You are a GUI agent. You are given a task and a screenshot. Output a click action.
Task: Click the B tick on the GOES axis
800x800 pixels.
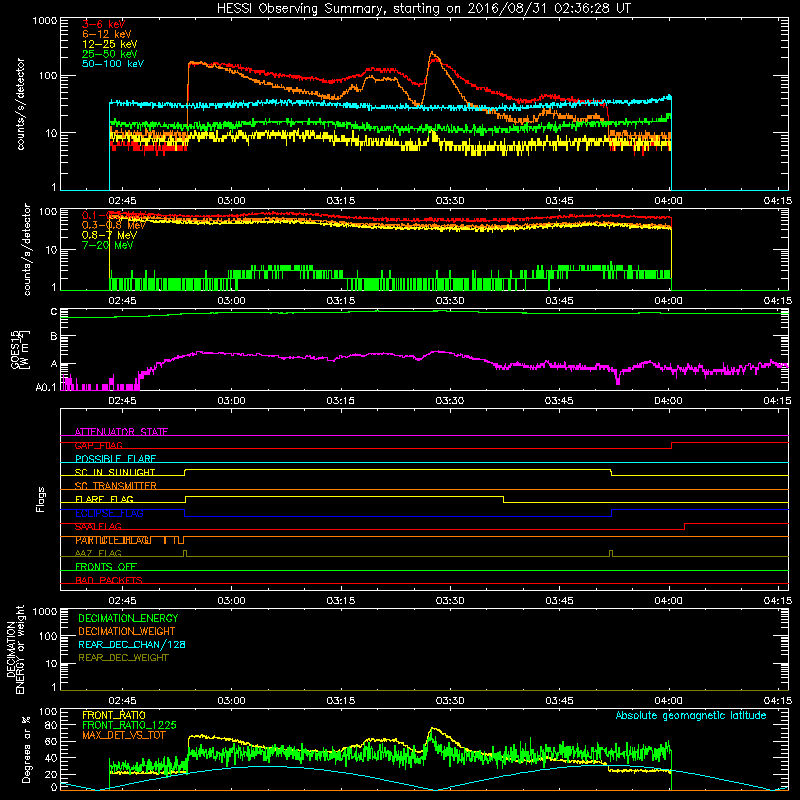pyautogui.click(x=54, y=337)
